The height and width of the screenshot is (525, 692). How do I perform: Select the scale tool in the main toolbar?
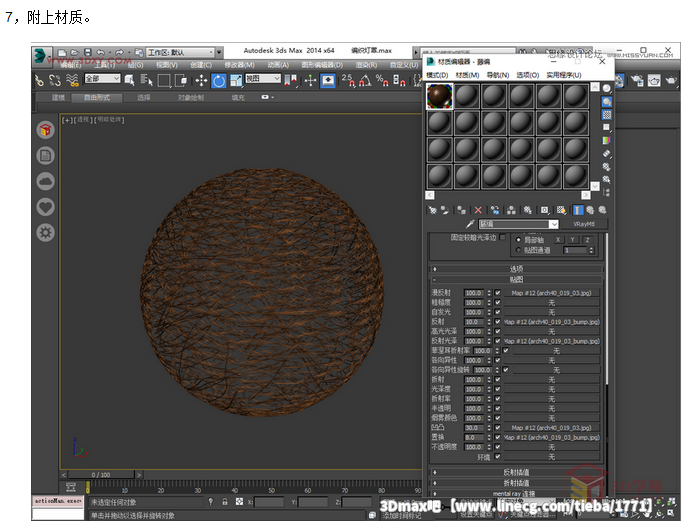[236, 80]
